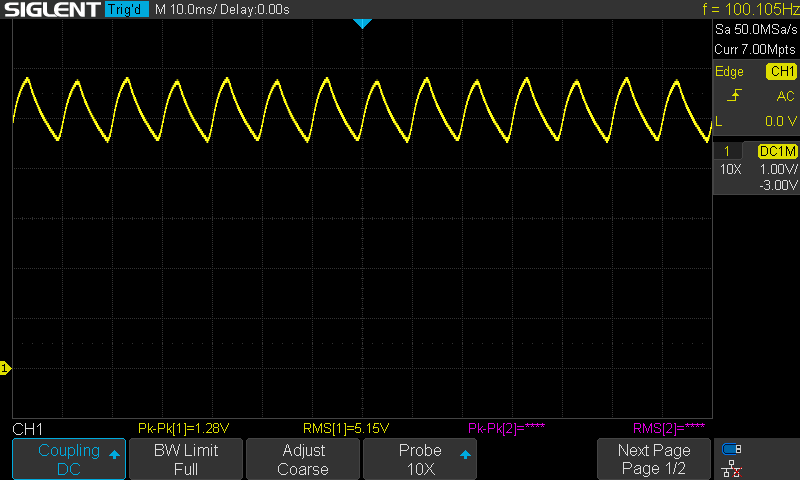Click the channel 1 ground level marker
Viewport: 800px width, 480px height.
(5, 369)
